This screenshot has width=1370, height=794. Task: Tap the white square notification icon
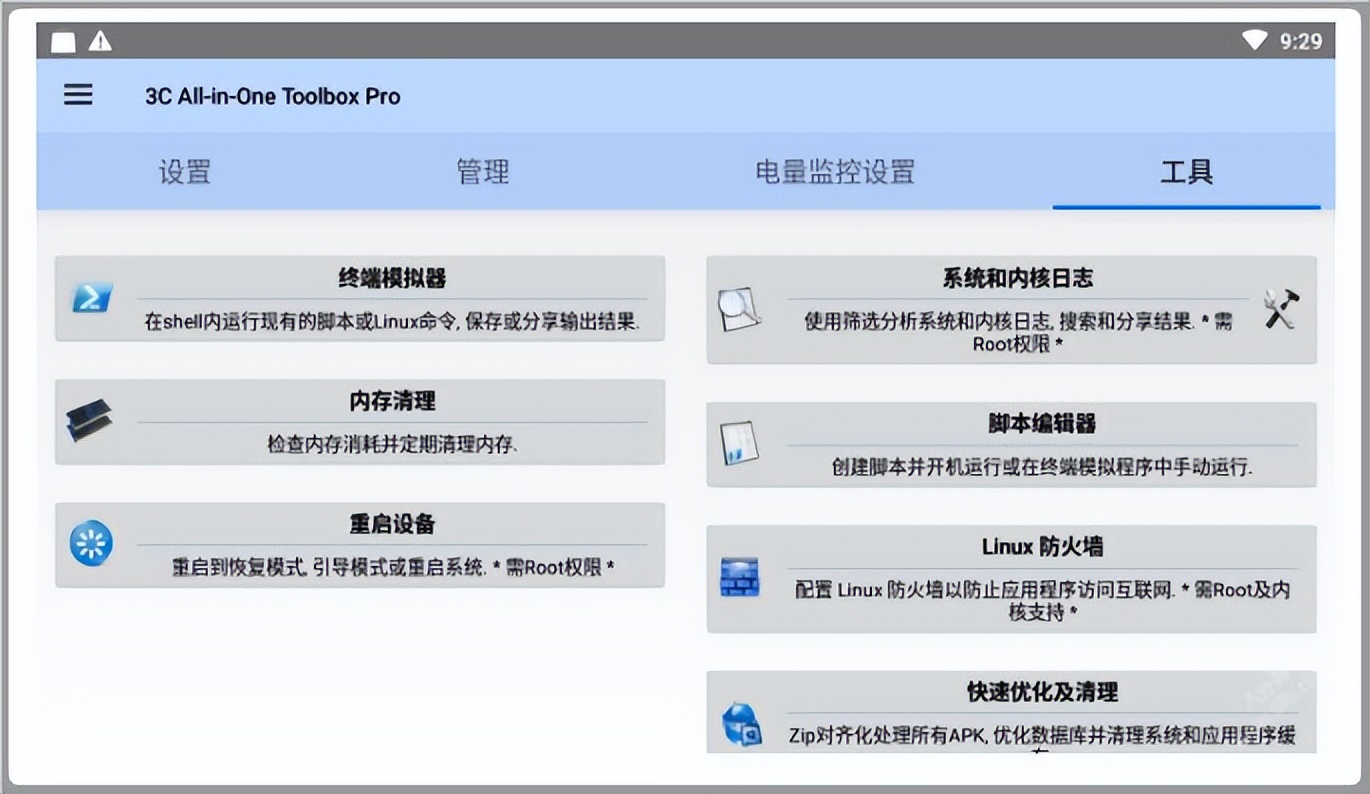[x=63, y=42]
